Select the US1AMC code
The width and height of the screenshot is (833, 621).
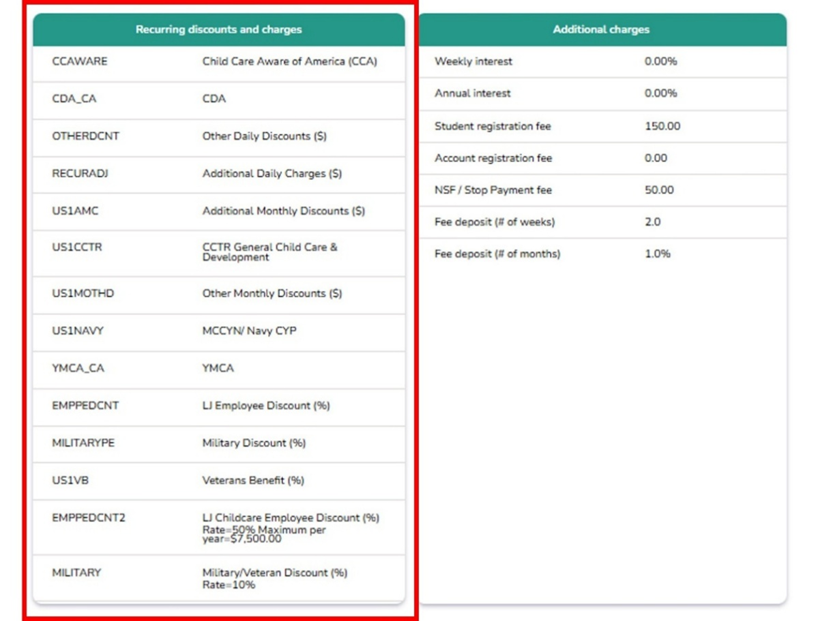click(x=75, y=211)
